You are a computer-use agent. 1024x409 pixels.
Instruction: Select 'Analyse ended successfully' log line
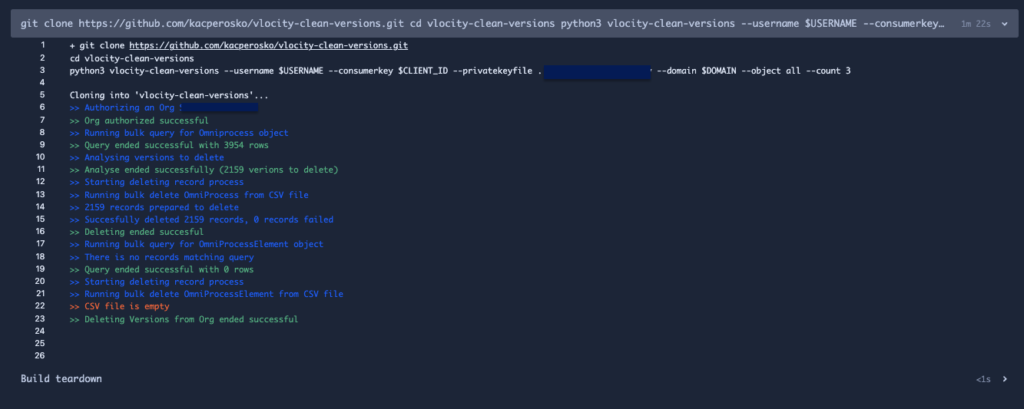pos(204,170)
